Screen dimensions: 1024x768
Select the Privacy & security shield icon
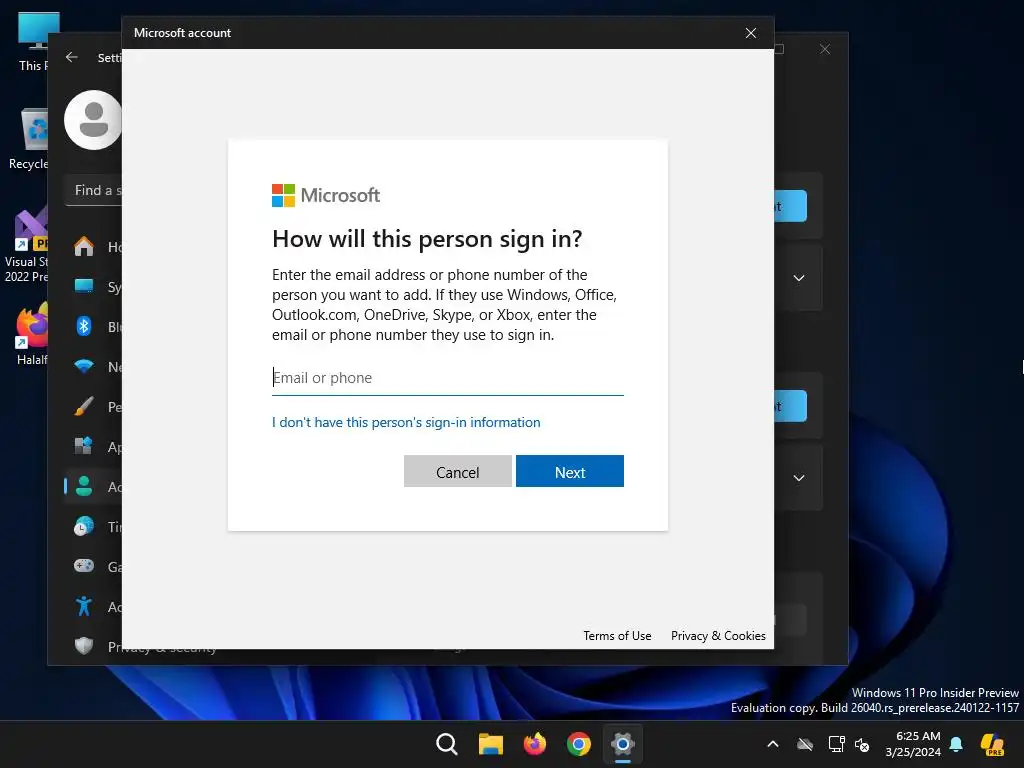84,646
